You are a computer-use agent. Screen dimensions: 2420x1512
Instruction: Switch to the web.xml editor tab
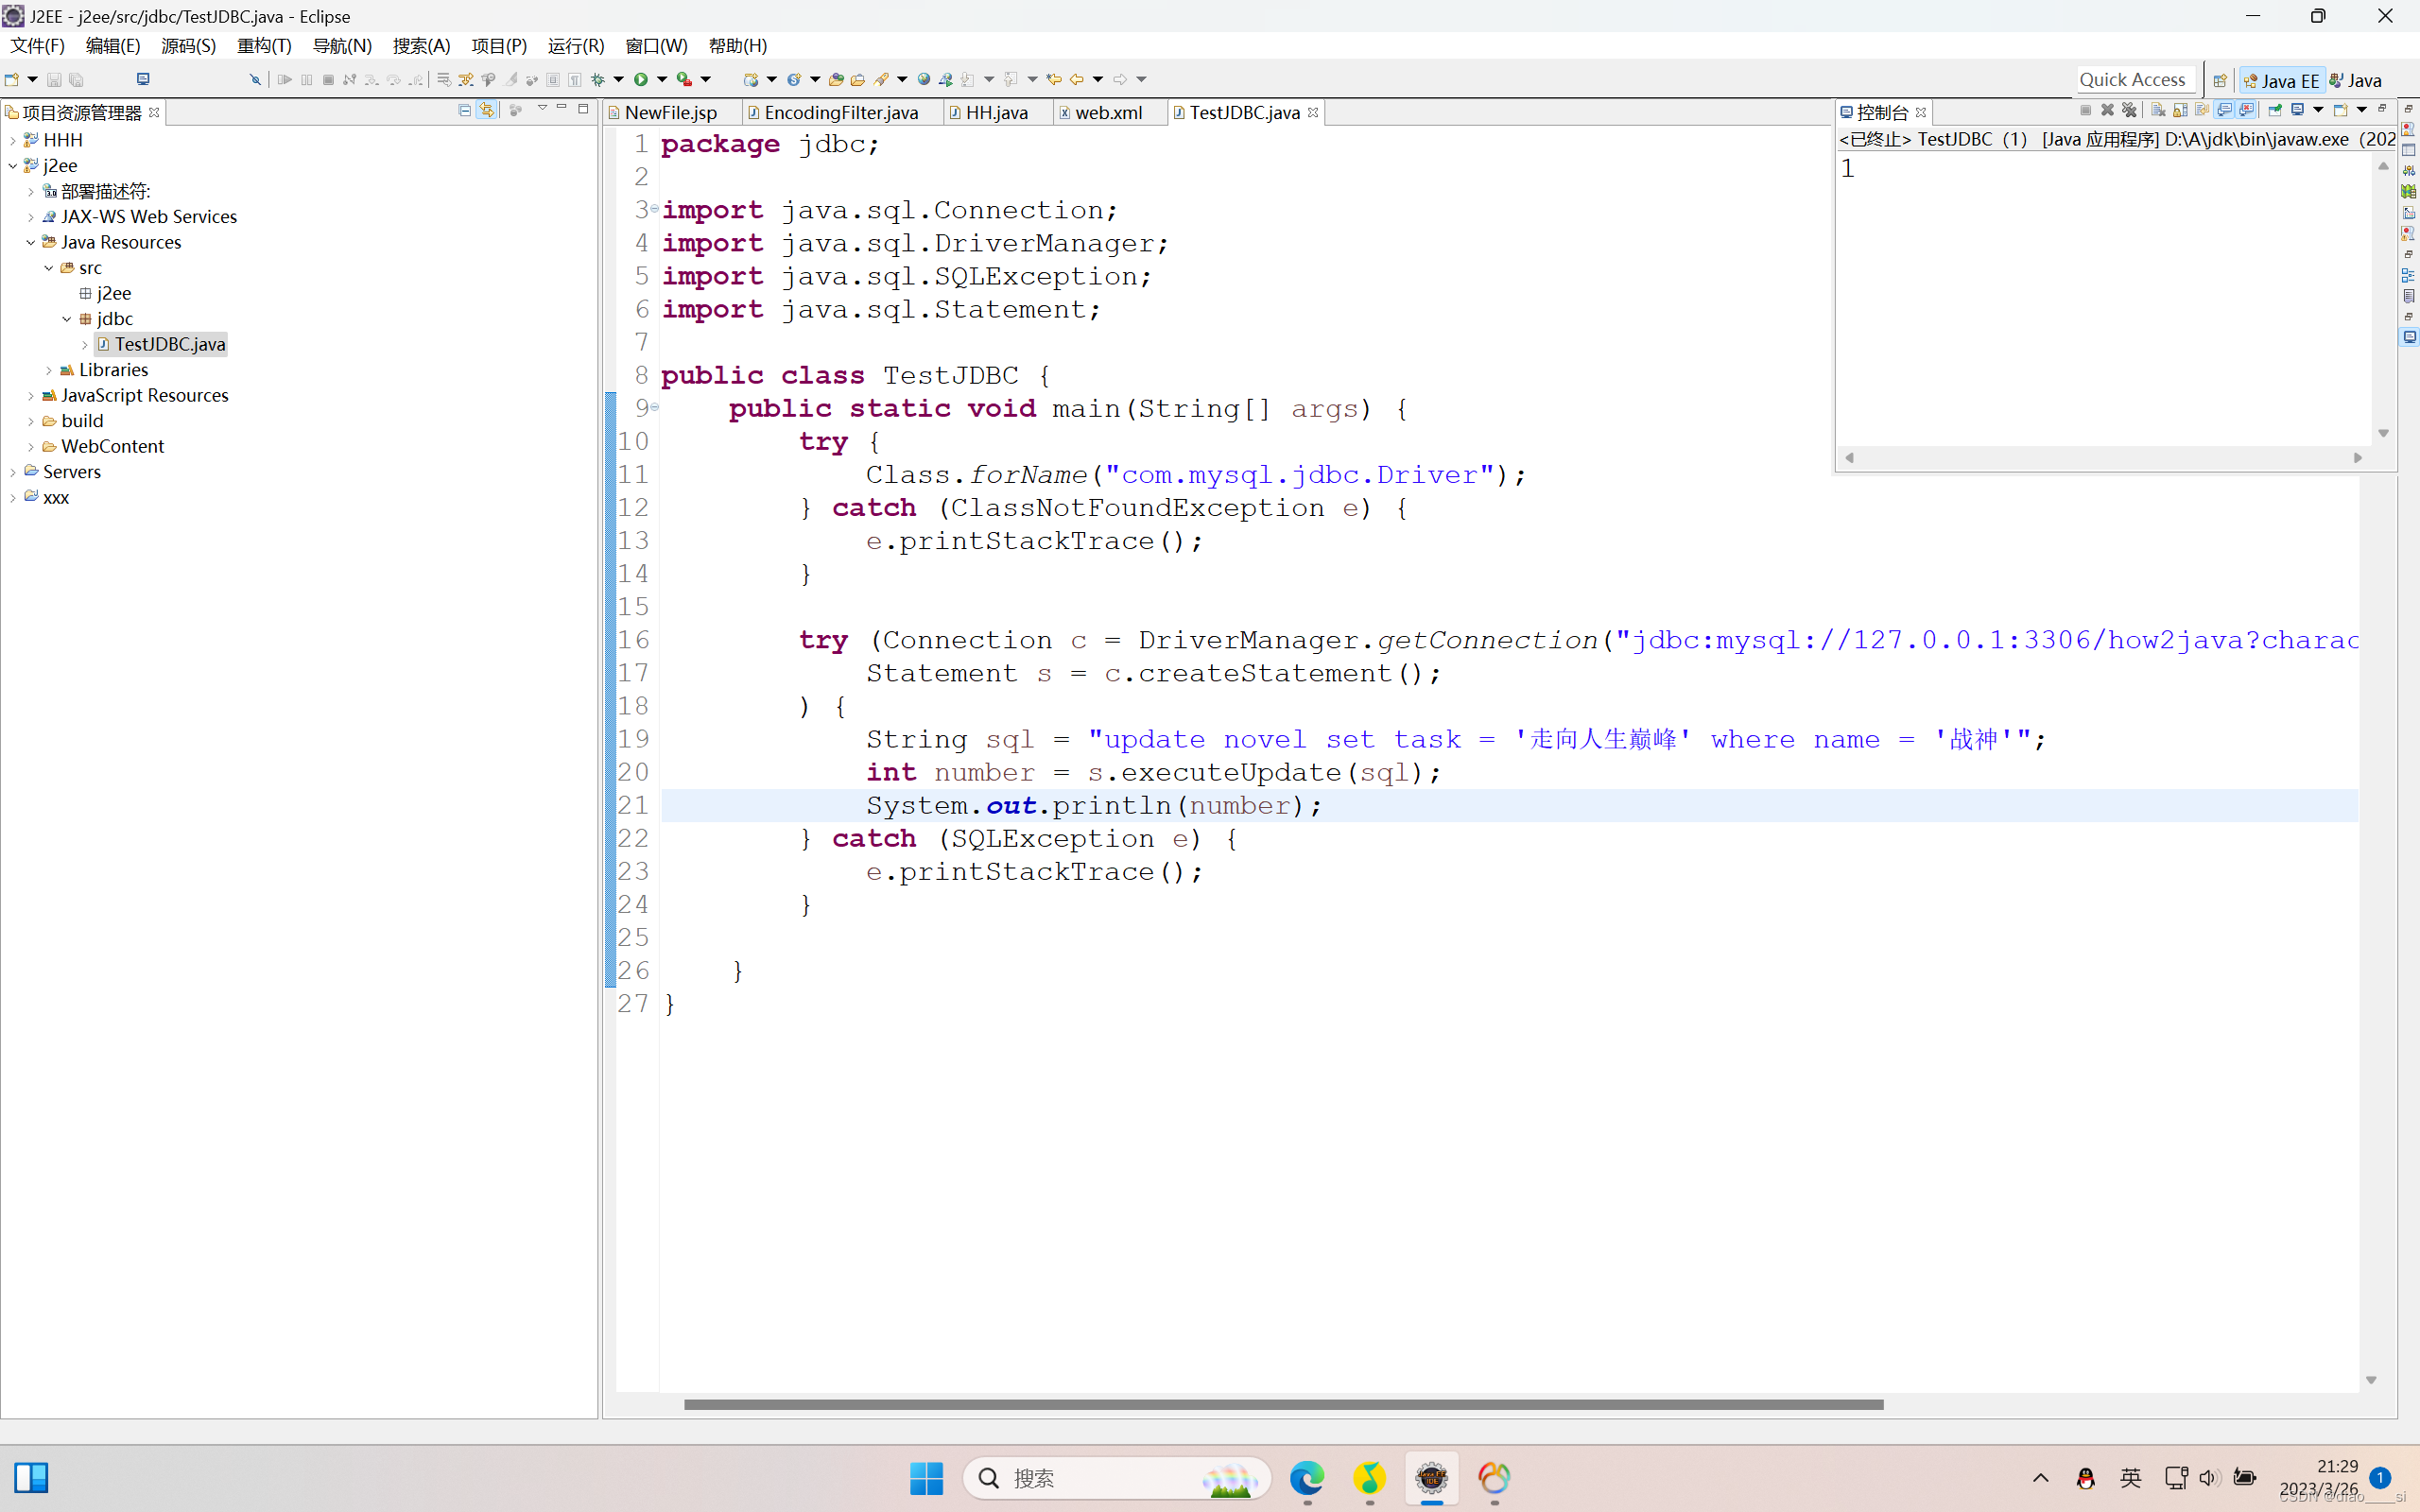1107,113
